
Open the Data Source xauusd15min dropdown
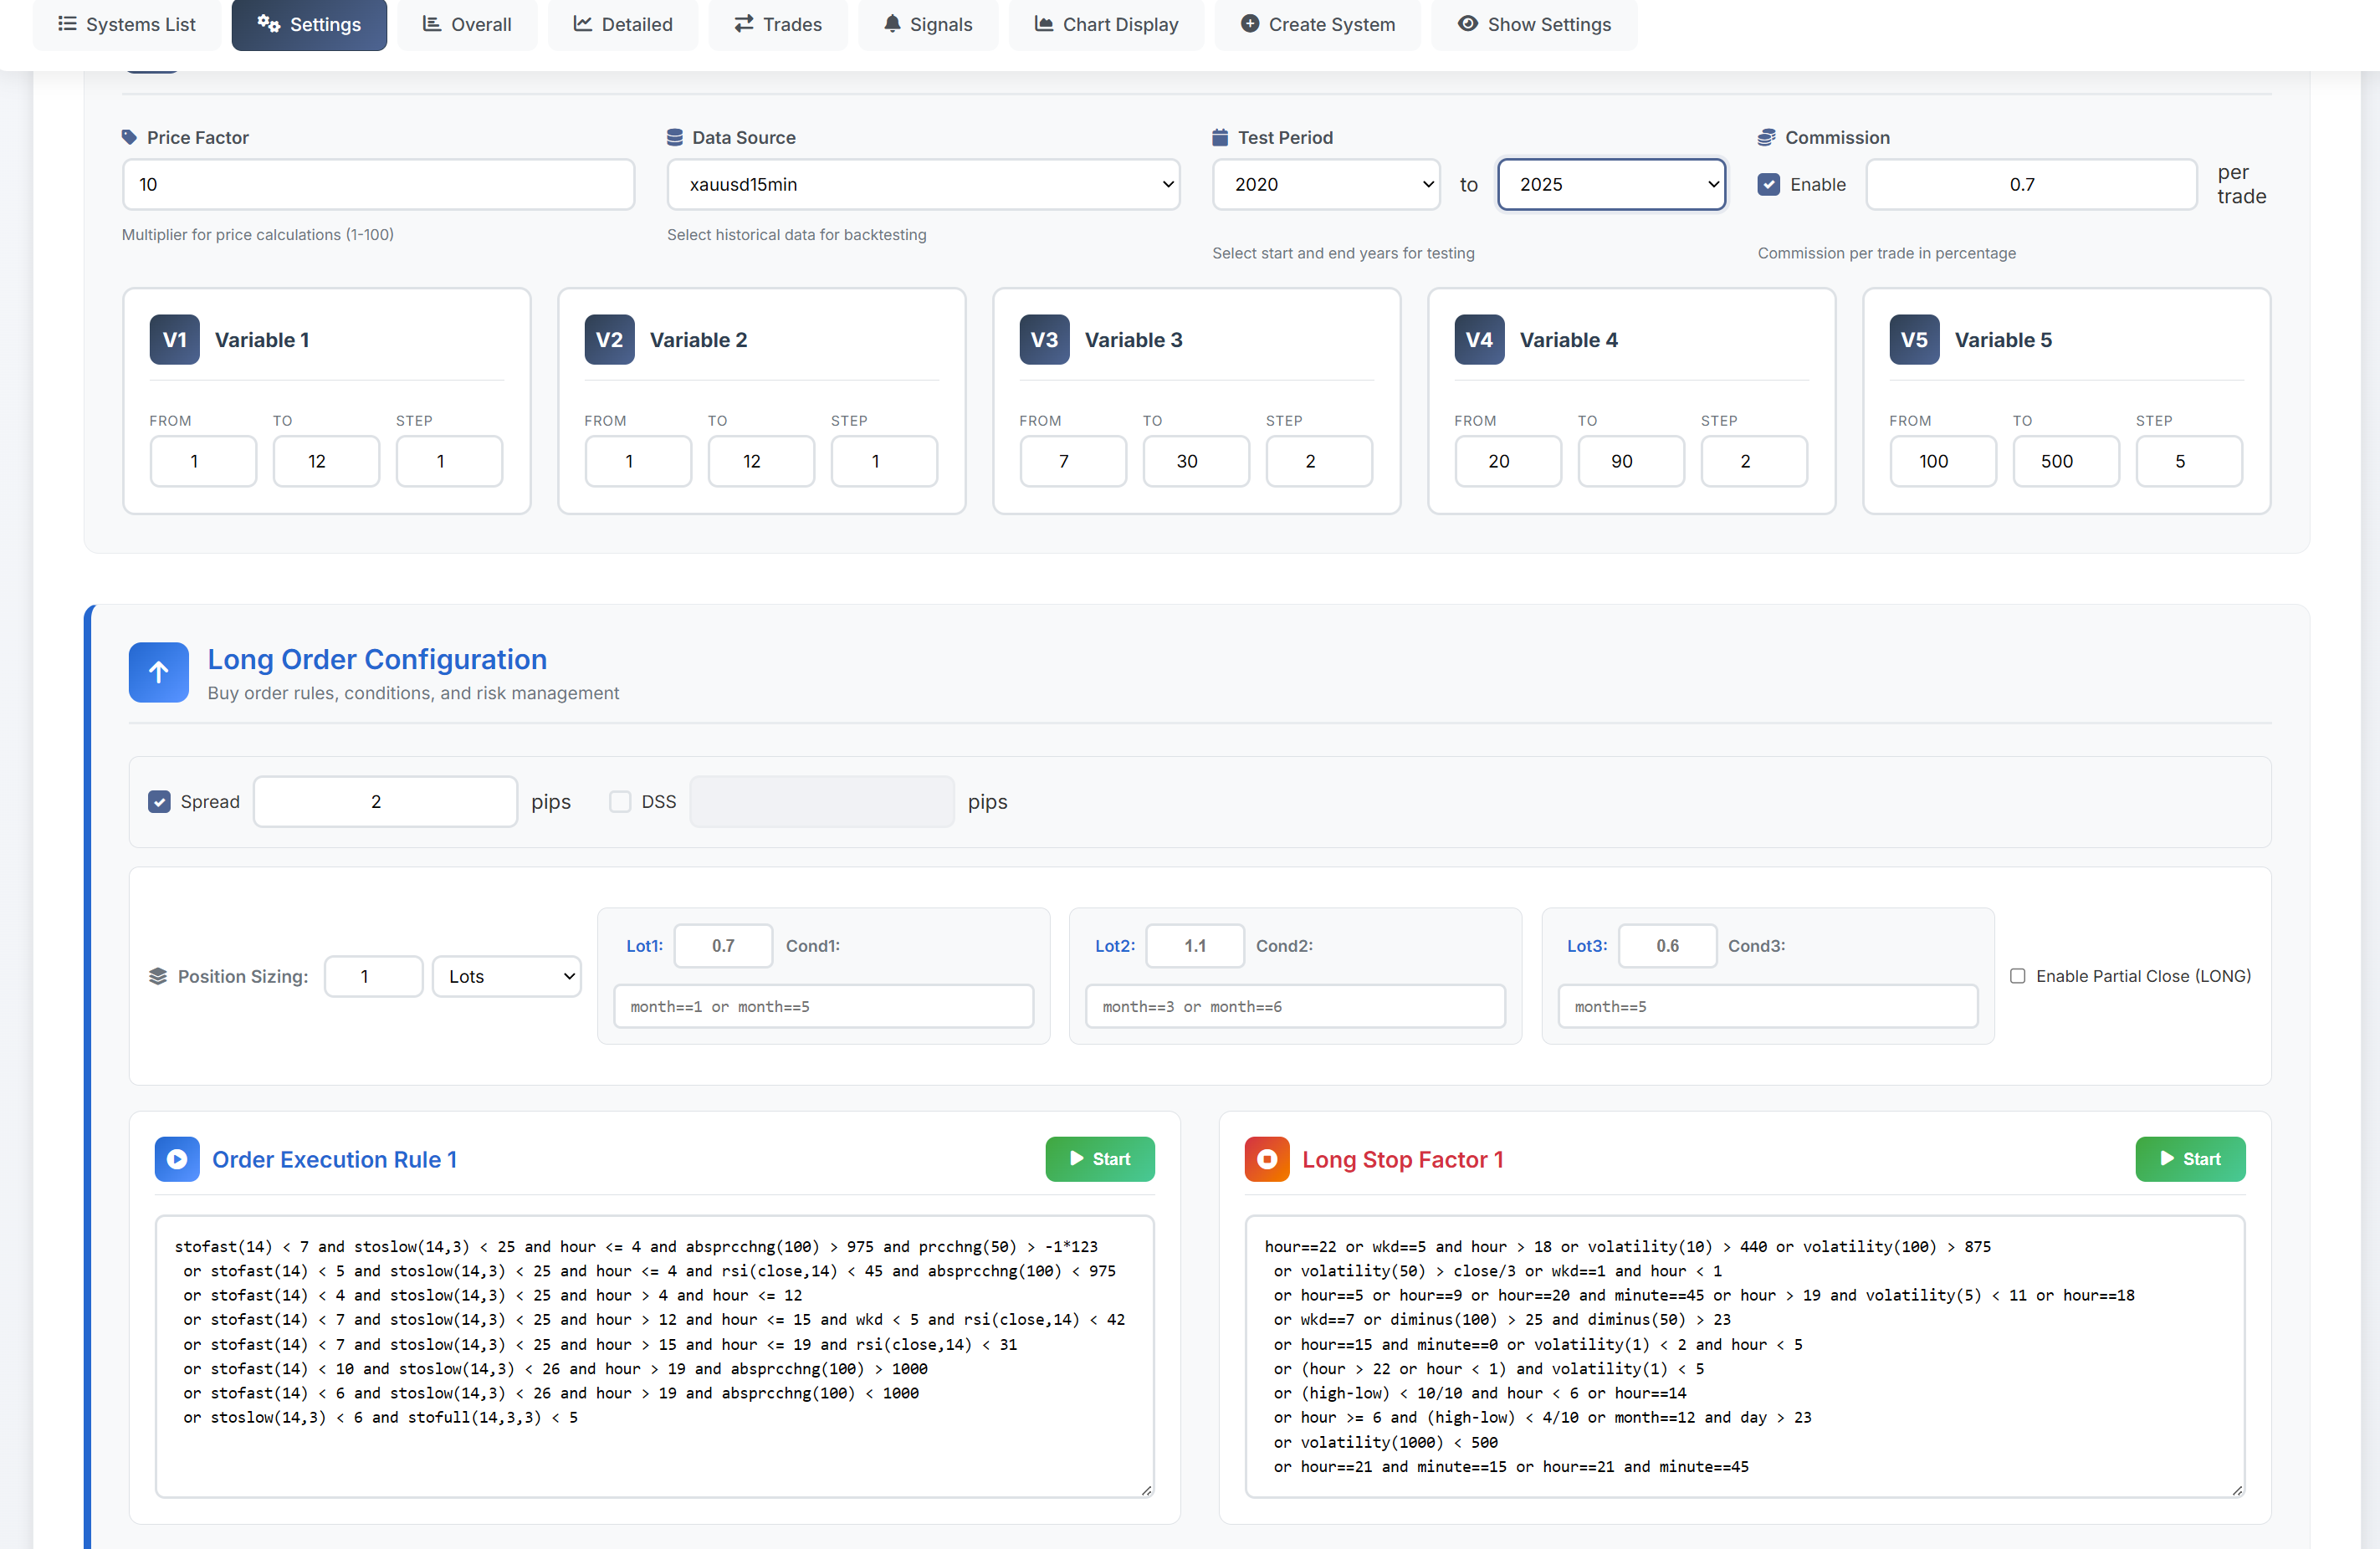pos(922,184)
